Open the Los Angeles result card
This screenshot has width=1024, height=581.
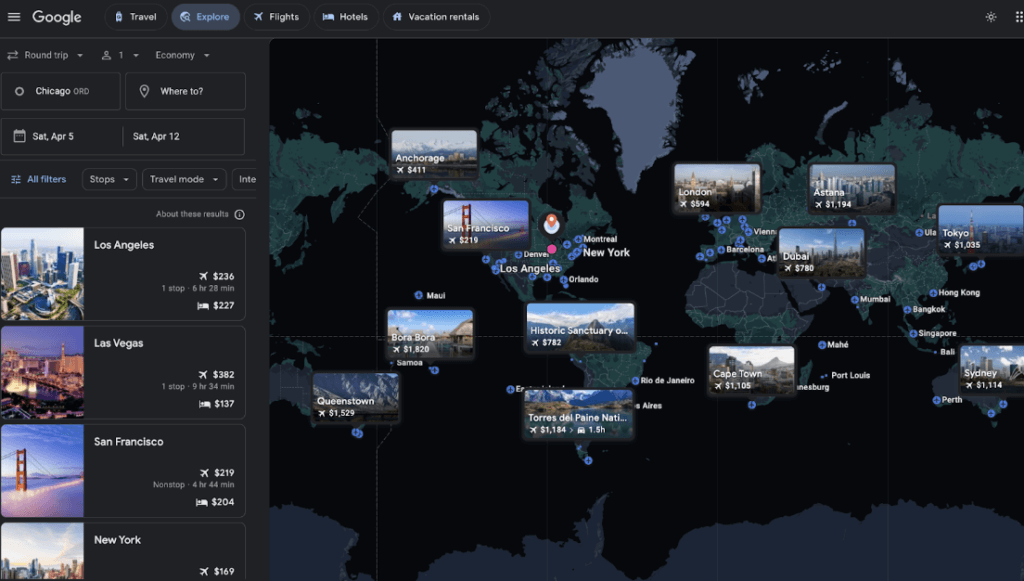pyautogui.click(x=123, y=274)
